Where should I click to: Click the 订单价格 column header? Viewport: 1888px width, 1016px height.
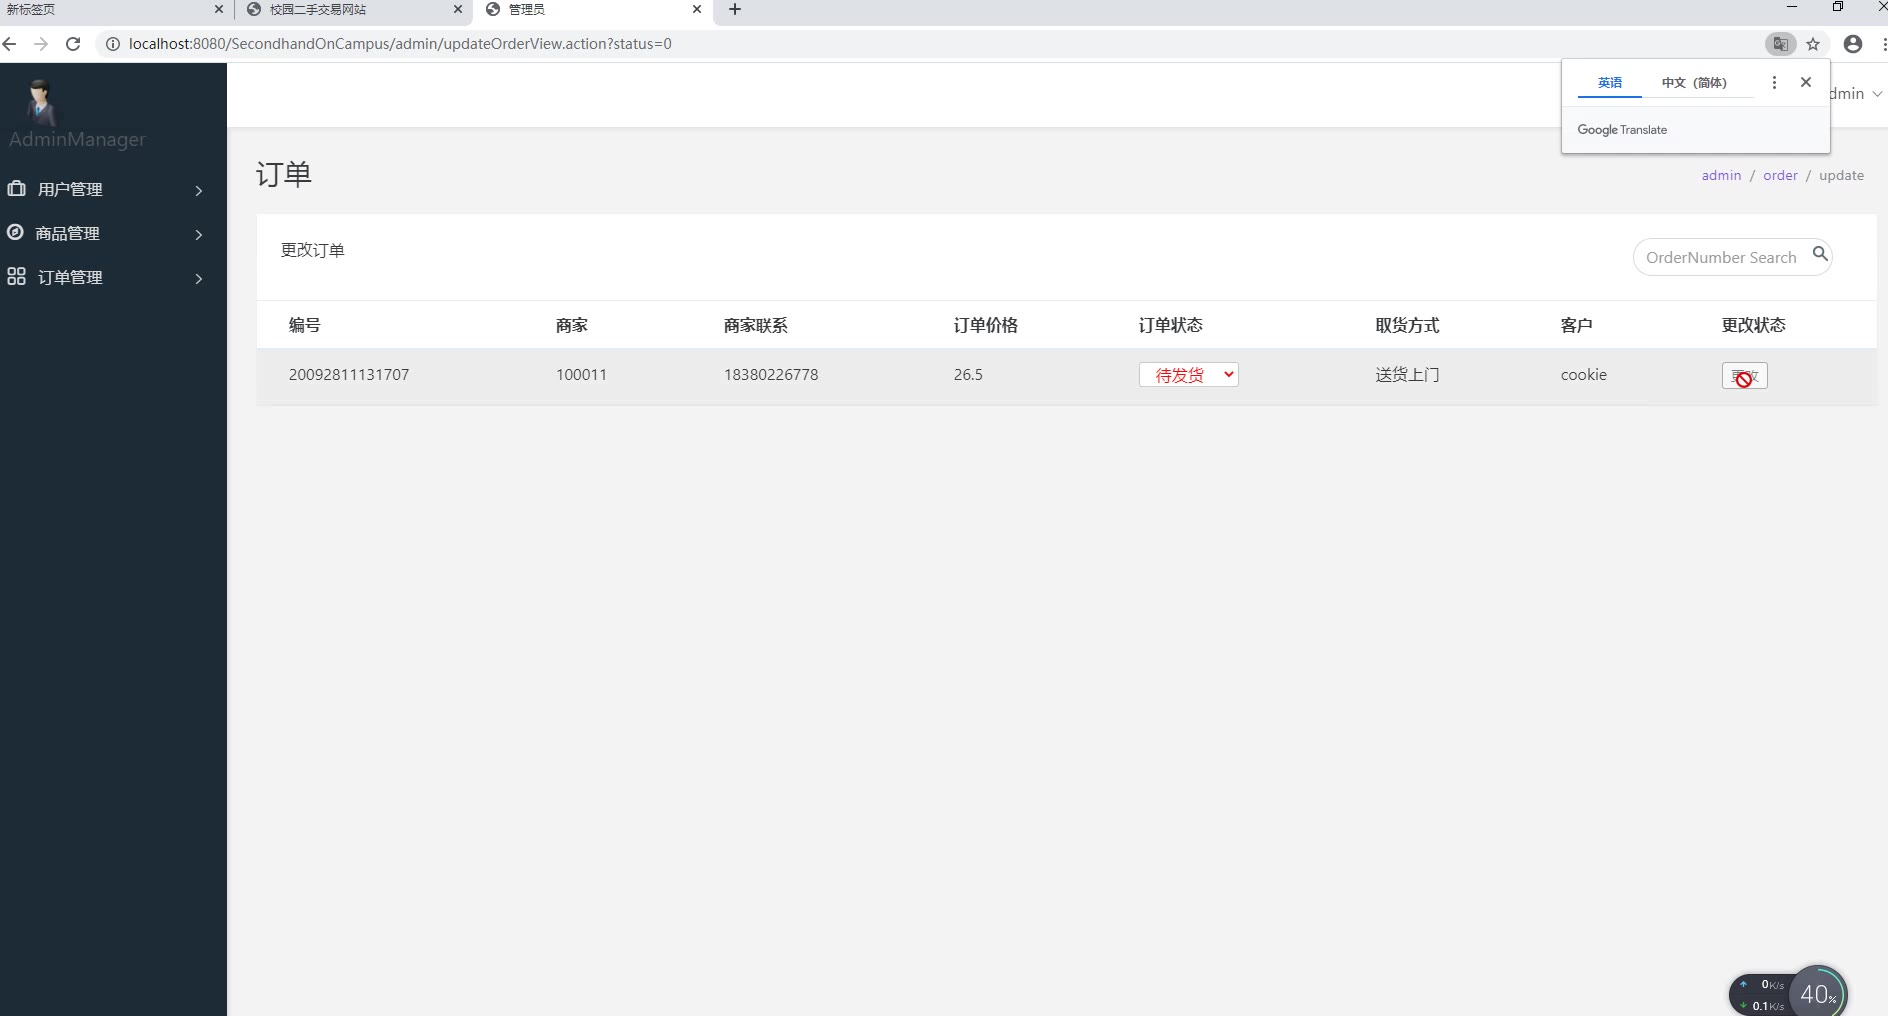click(x=986, y=325)
